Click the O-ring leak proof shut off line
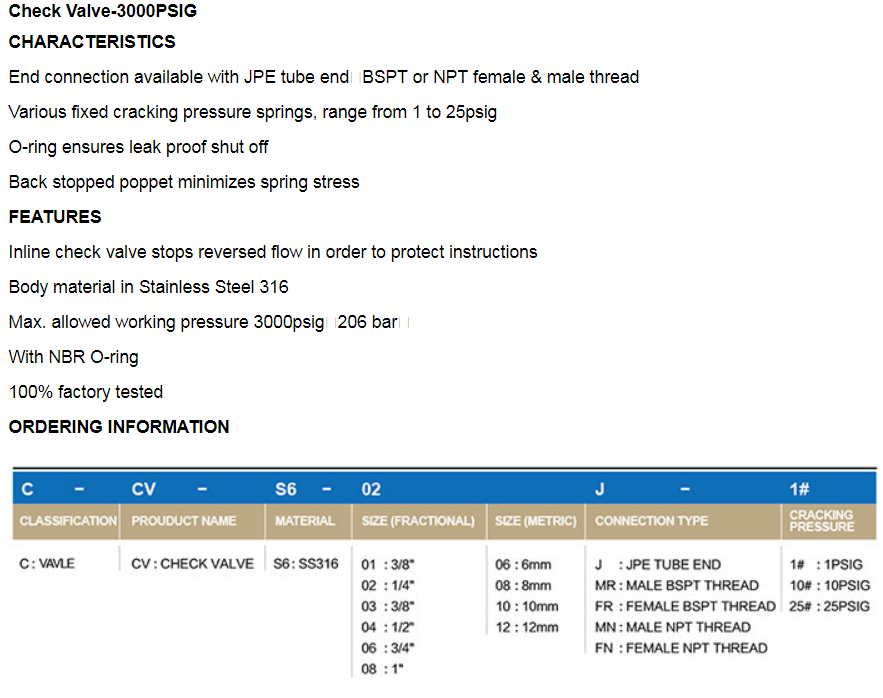Viewport: 883px width, 698px height. click(138, 147)
